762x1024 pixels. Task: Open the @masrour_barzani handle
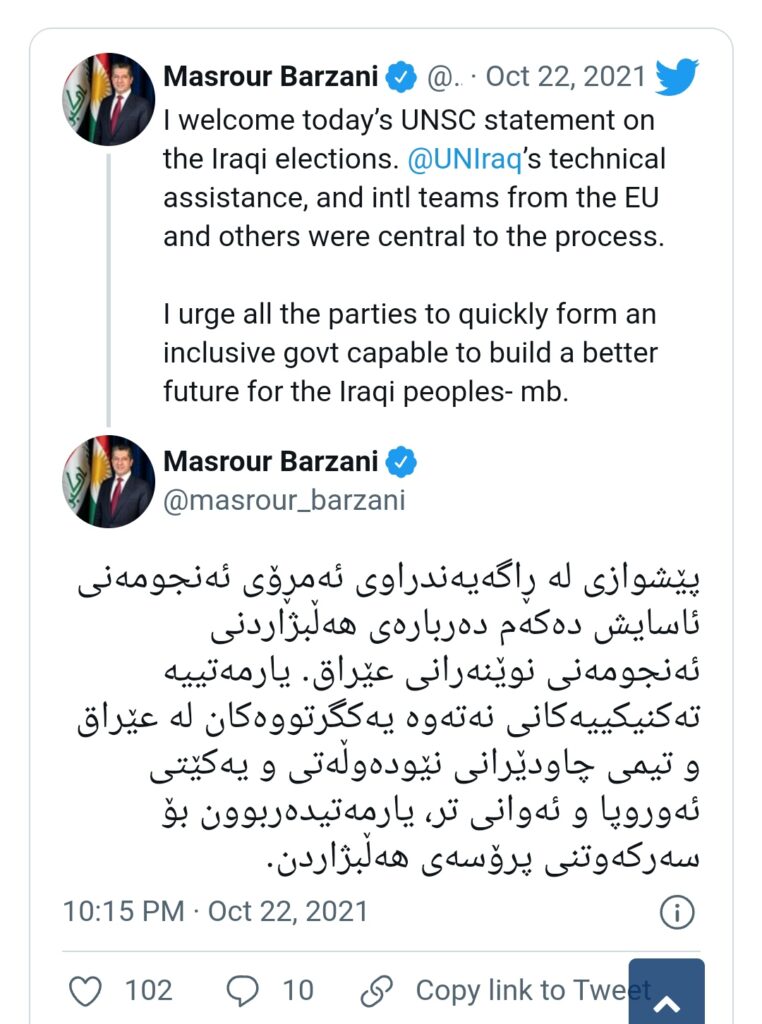[284, 499]
